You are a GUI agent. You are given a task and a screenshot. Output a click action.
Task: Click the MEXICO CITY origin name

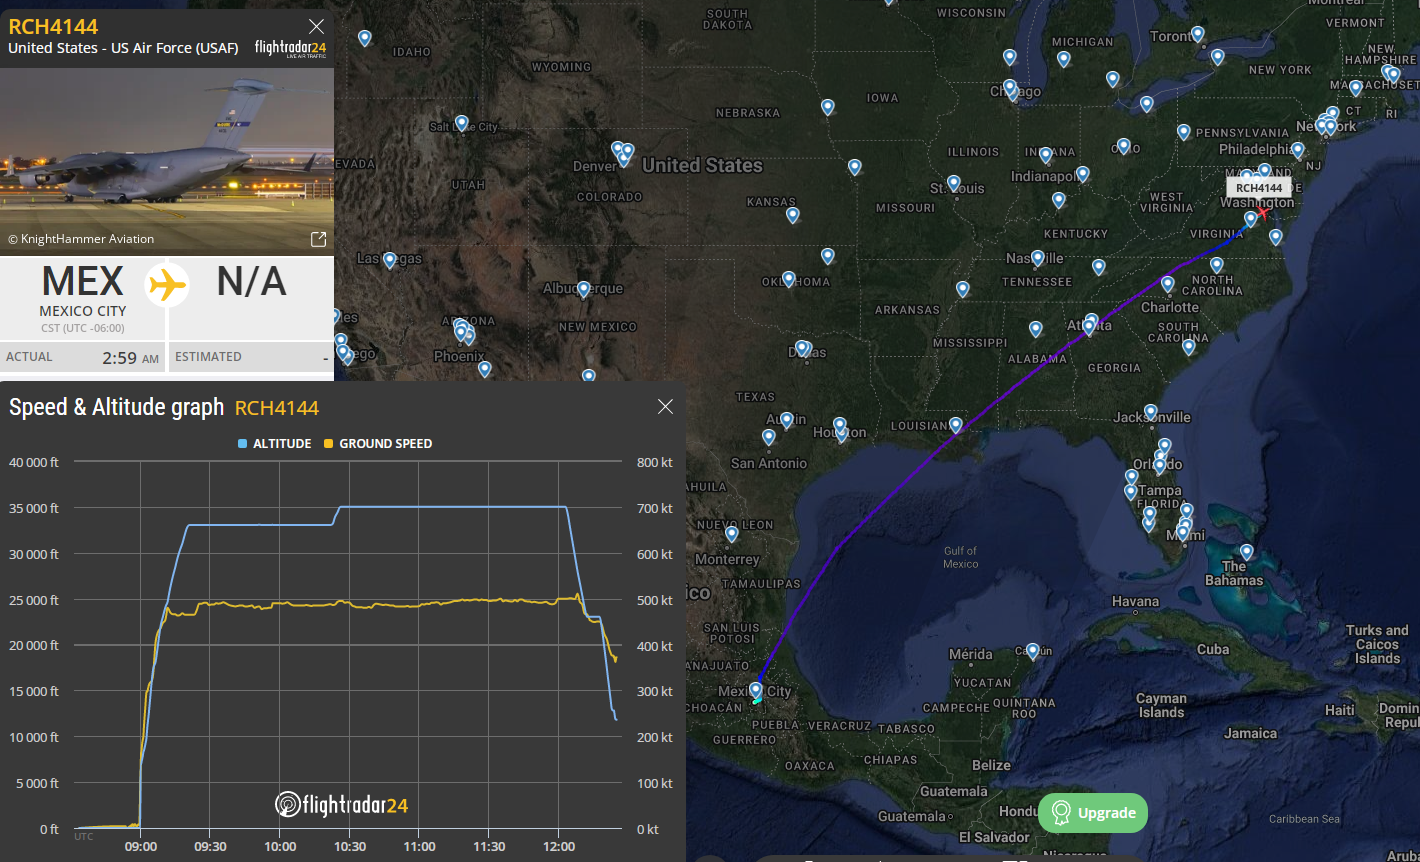[83, 311]
